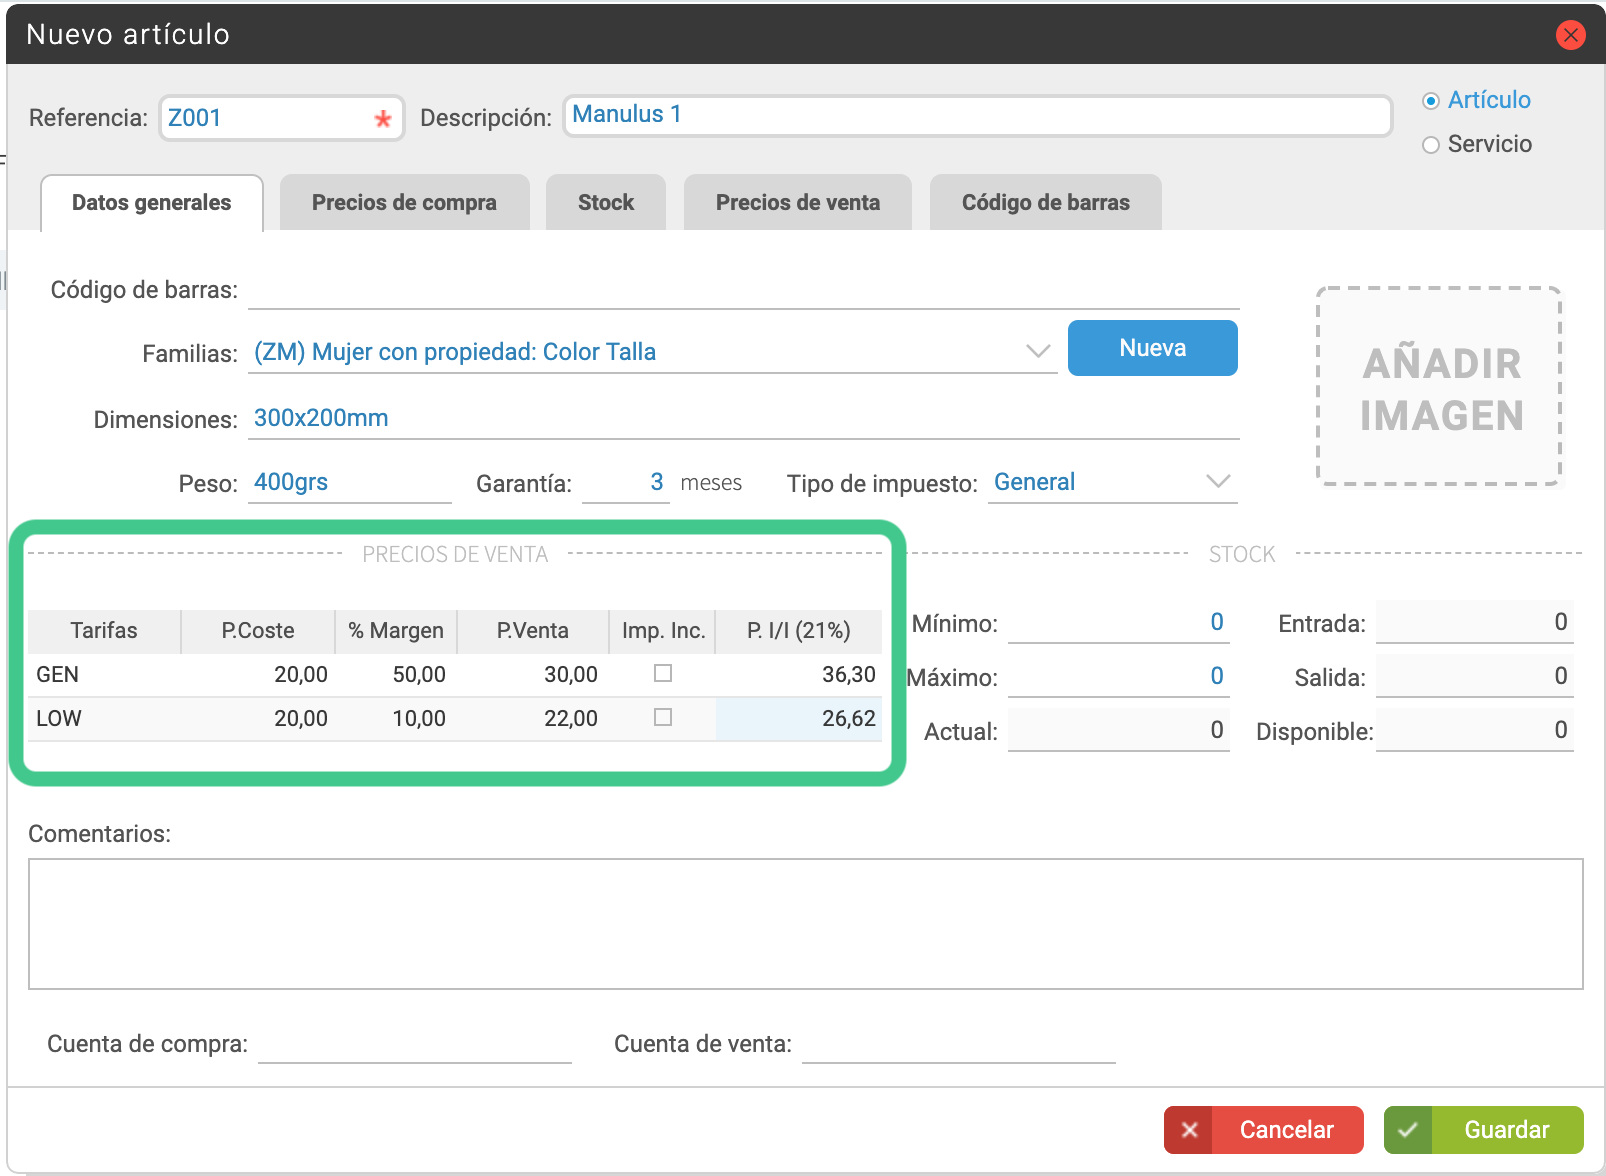The height and width of the screenshot is (1176, 1606).
Task: Open the Código de barras tab
Action: tap(1045, 203)
